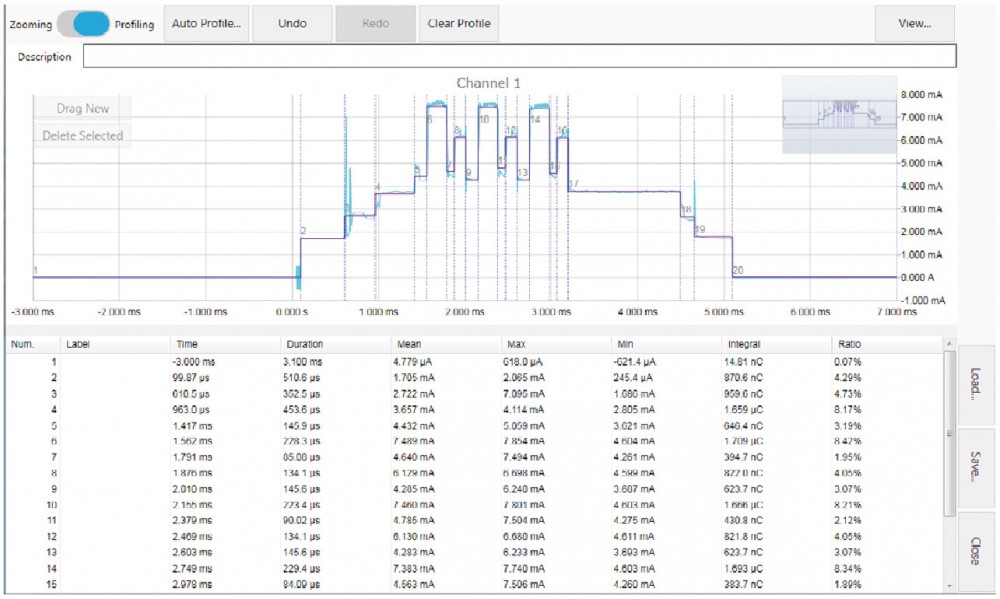Viewport: 1000px width, 599px height.
Task: Click Mean cell "7.489 mA"
Action: click(414, 441)
